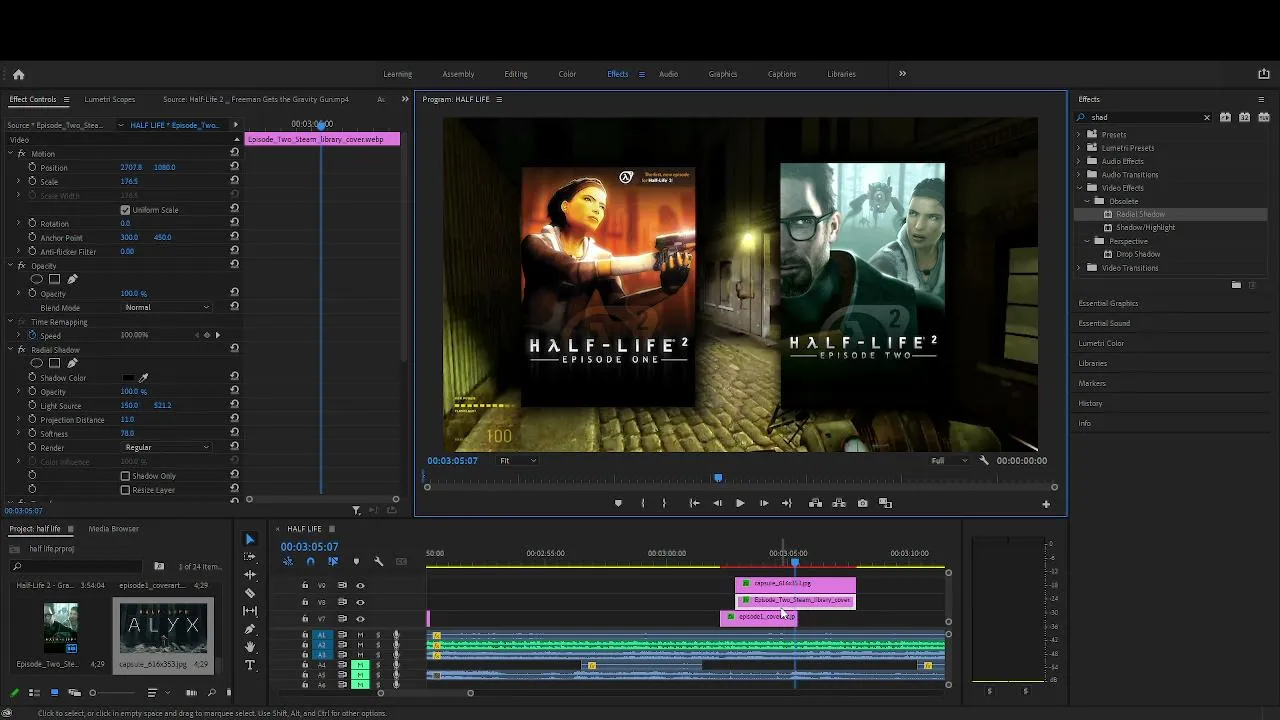The width and height of the screenshot is (1280, 720).
Task: Go to In point in Program monitor
Action: click(x=694, y=503)
